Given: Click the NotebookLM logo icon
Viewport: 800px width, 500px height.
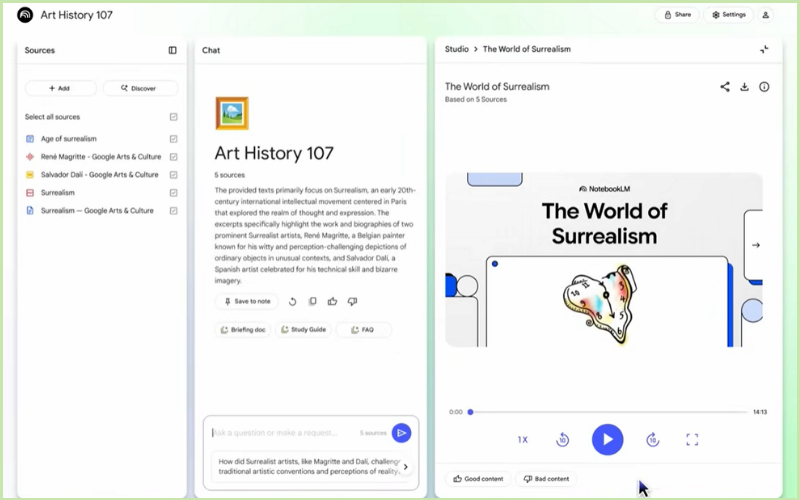Looking at the screenshot, I should [25, 15].
